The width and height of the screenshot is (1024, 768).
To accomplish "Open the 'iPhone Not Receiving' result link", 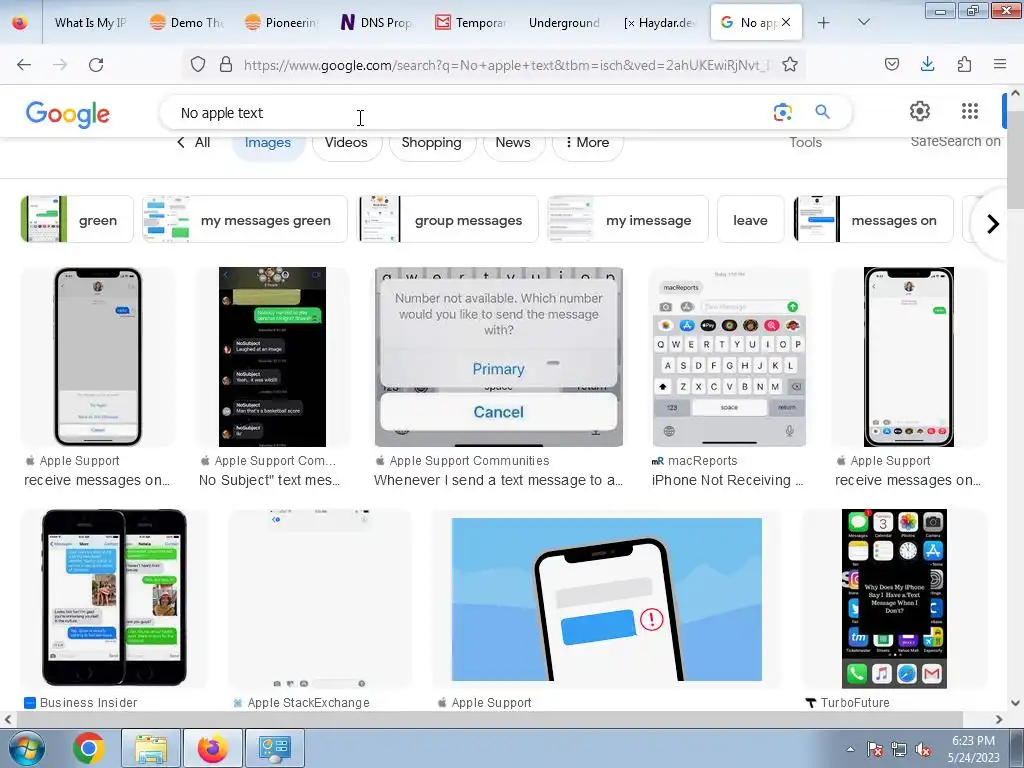I will click(x=727, y=480).
